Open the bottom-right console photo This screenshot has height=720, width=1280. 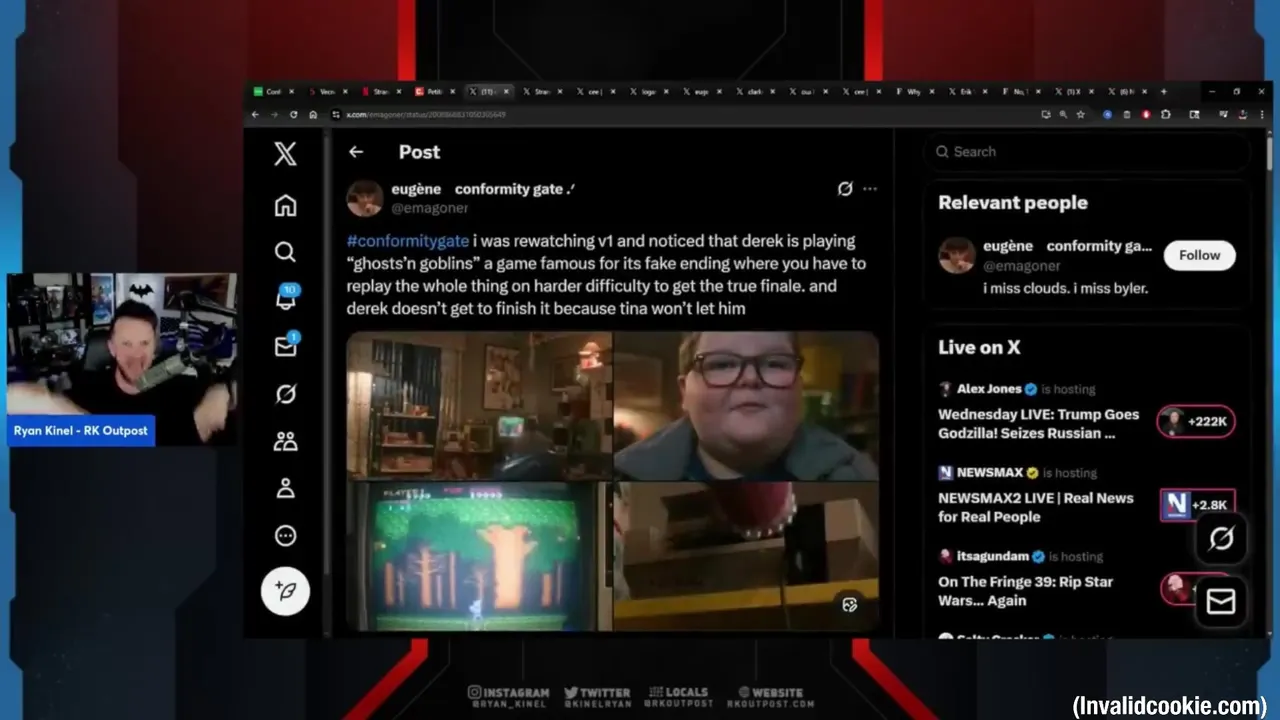(746, 557)
